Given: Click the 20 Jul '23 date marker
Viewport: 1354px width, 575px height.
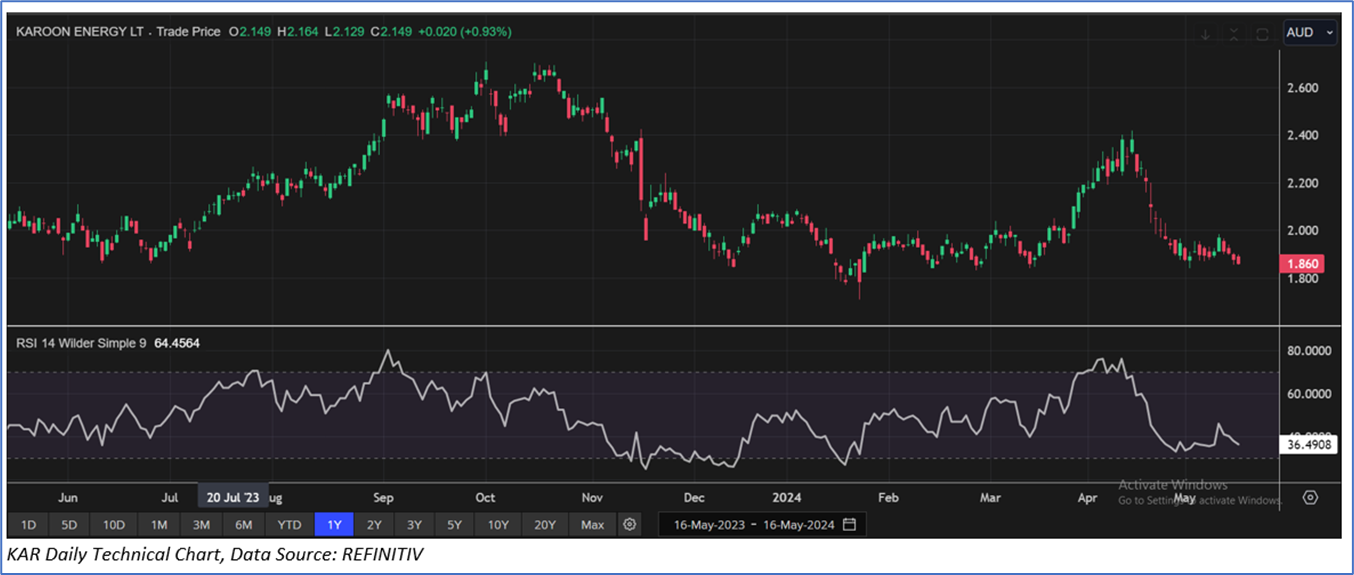Looking at the screenshot, I should pyautogui.click(x=232, y=497).
